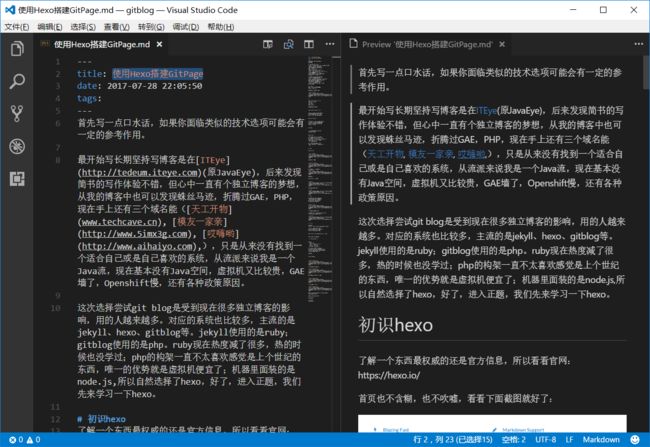Close the 使用Hexo搭建GitPage.md editor tab

click(159, 44)
